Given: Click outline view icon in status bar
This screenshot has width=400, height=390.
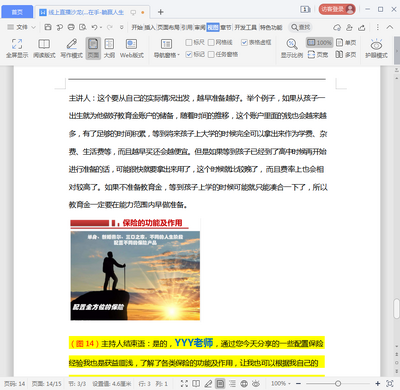Looking at the screenshot, I should [x=232, y=383].
